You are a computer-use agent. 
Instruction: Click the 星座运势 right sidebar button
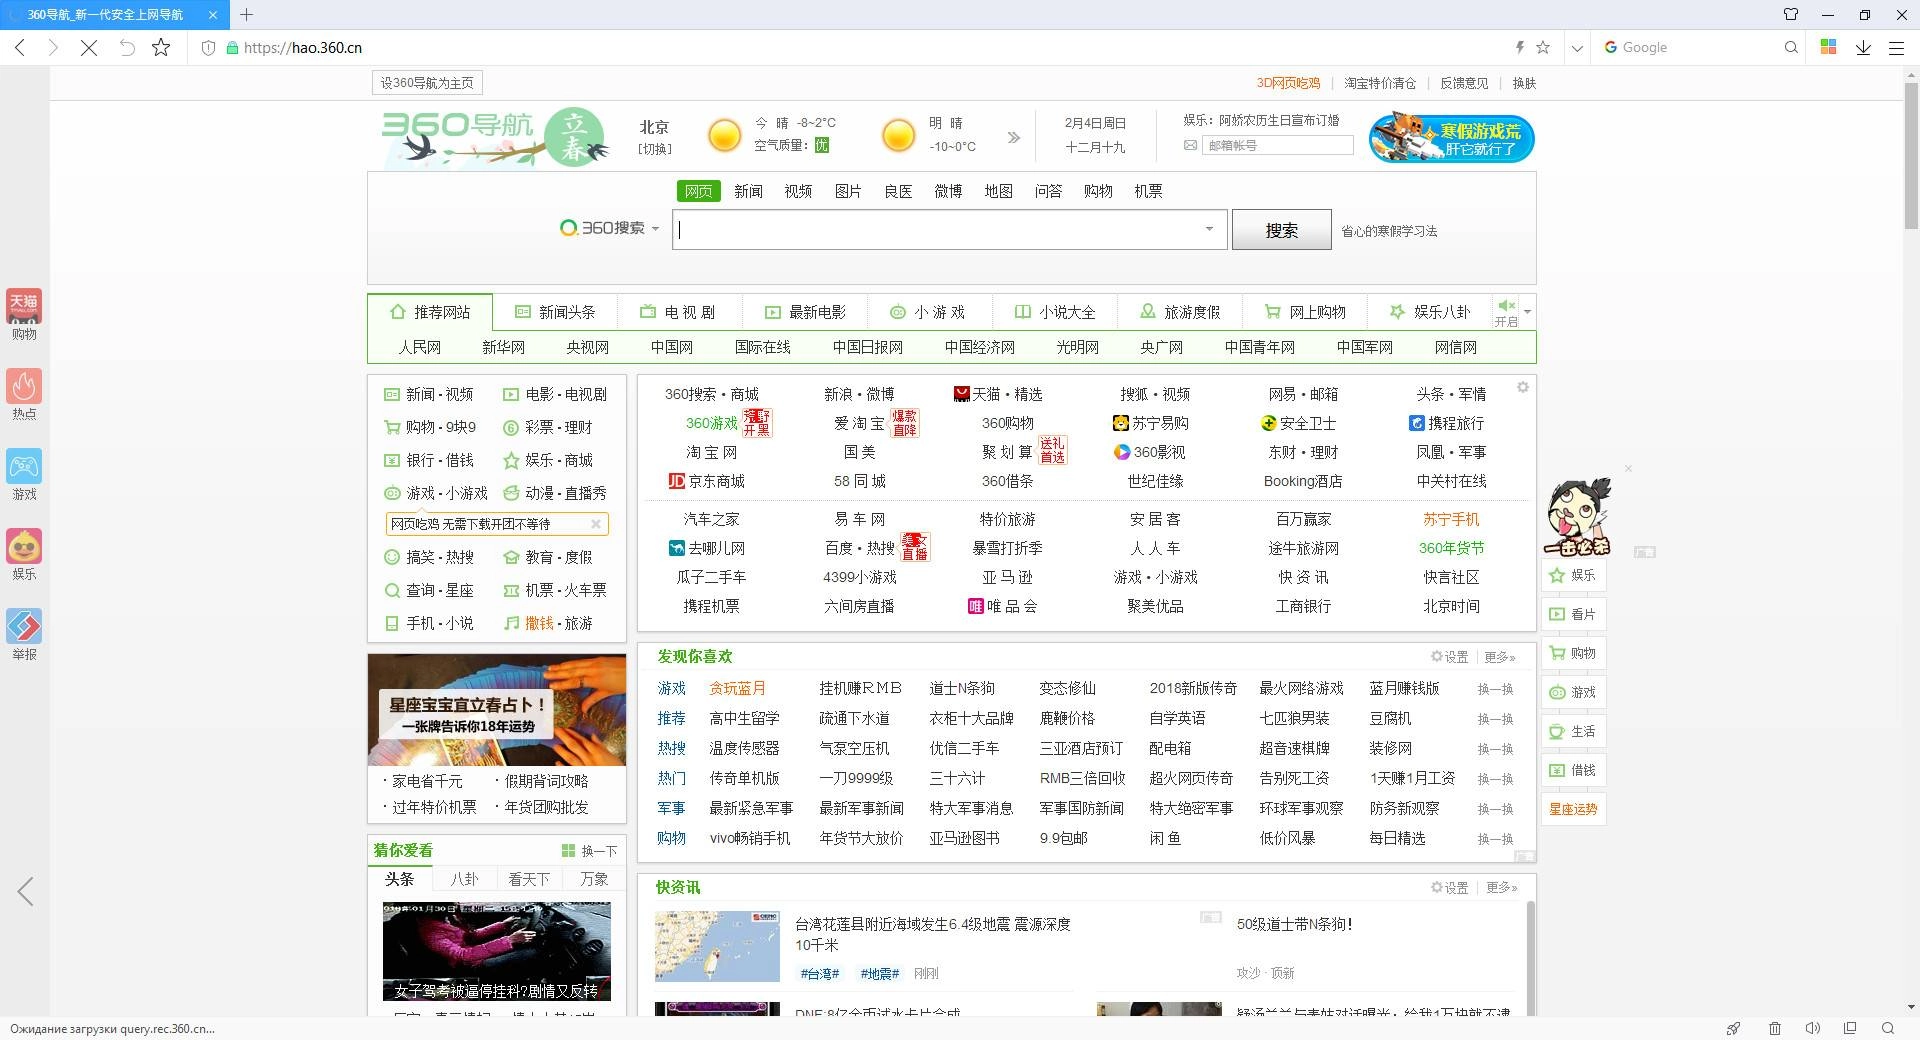1573,809
